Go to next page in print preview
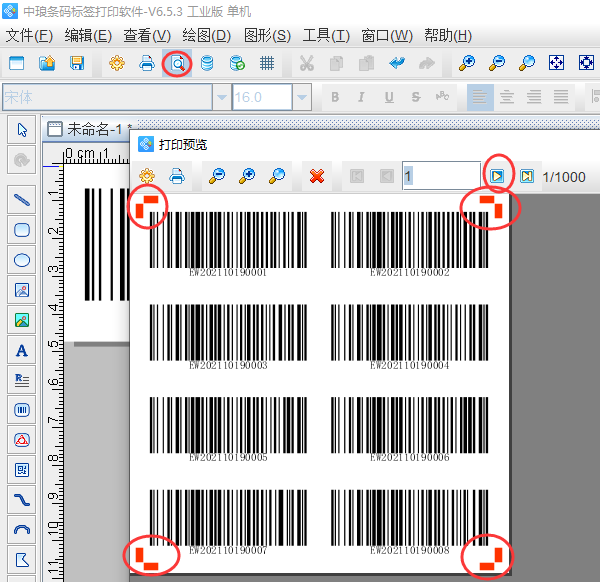This screenshot has height=582, width=600. (x=497, y=176)
